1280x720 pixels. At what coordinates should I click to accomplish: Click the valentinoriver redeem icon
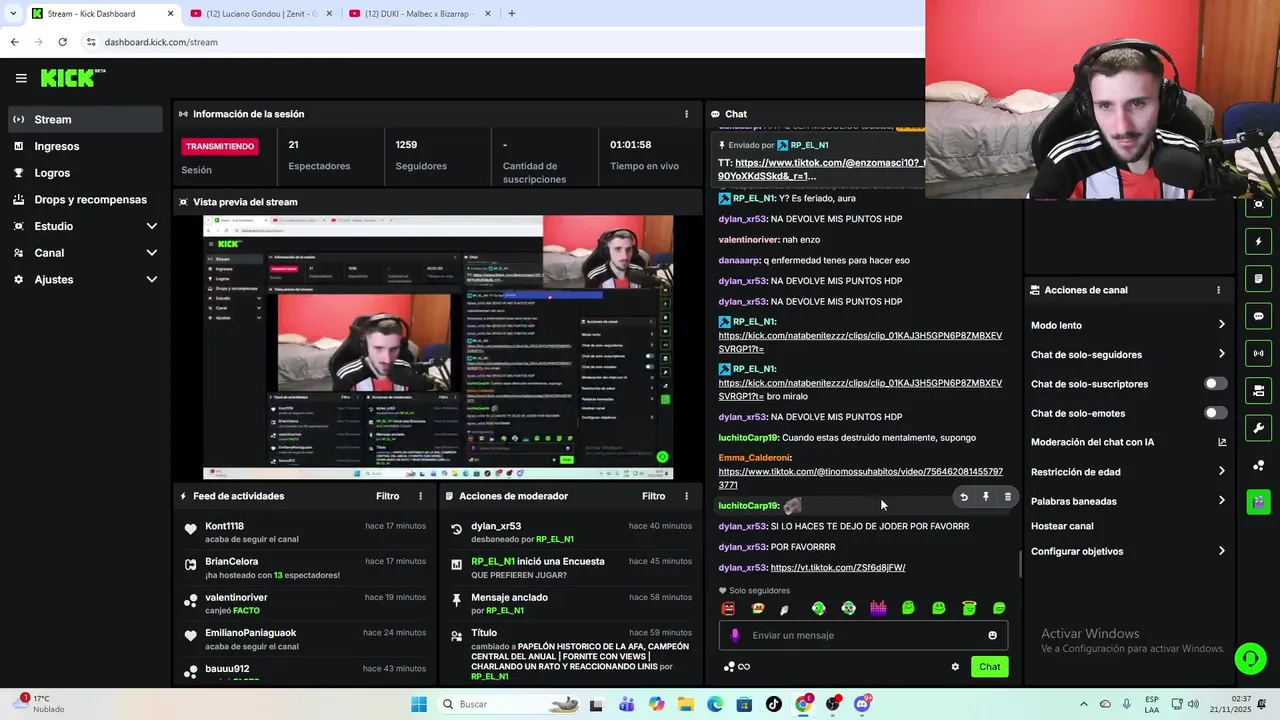click(190, 601)
